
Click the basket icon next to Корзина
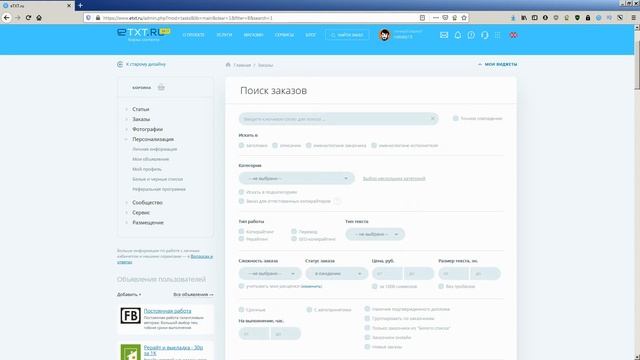pos(161,87)
